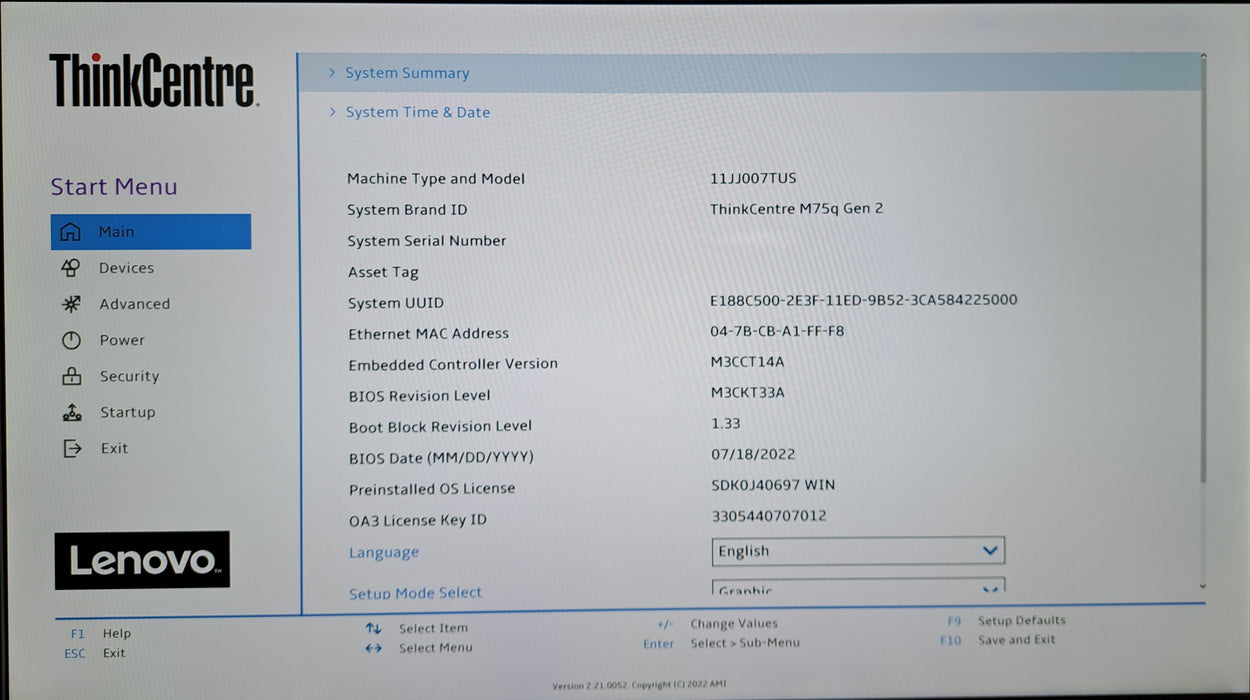Screen dimensions: 1250x700
Task: Click the scrollbar down arrow
Action: pyautogui.click(x=1203, y=587)
